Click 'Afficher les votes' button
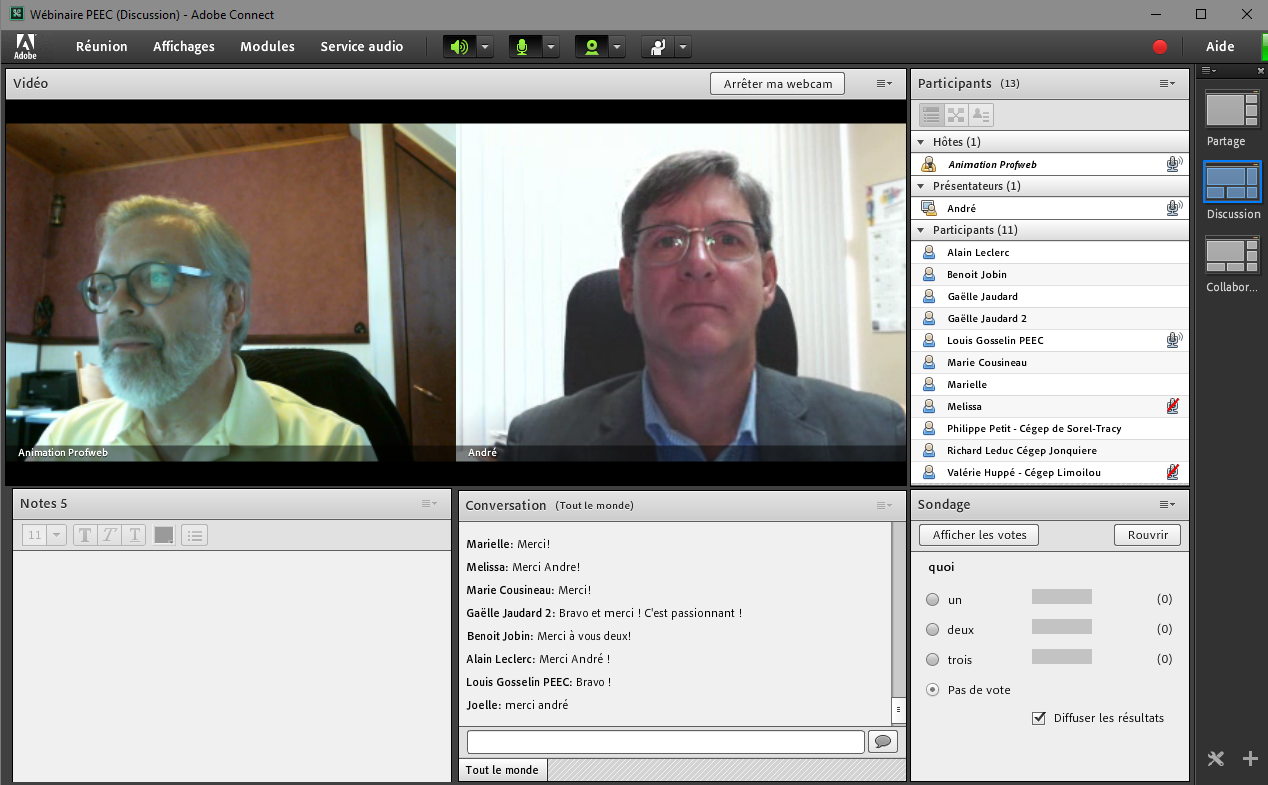 click(979, 535)
